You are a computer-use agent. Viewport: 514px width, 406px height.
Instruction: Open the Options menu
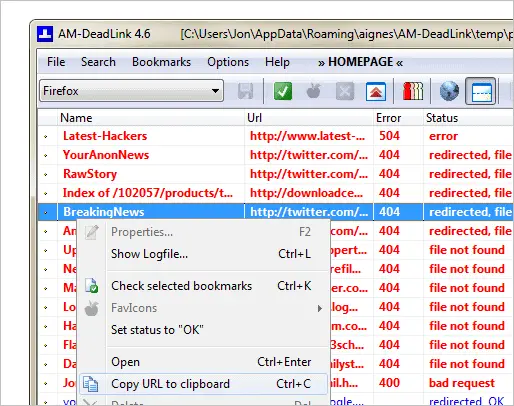(228, 62)
